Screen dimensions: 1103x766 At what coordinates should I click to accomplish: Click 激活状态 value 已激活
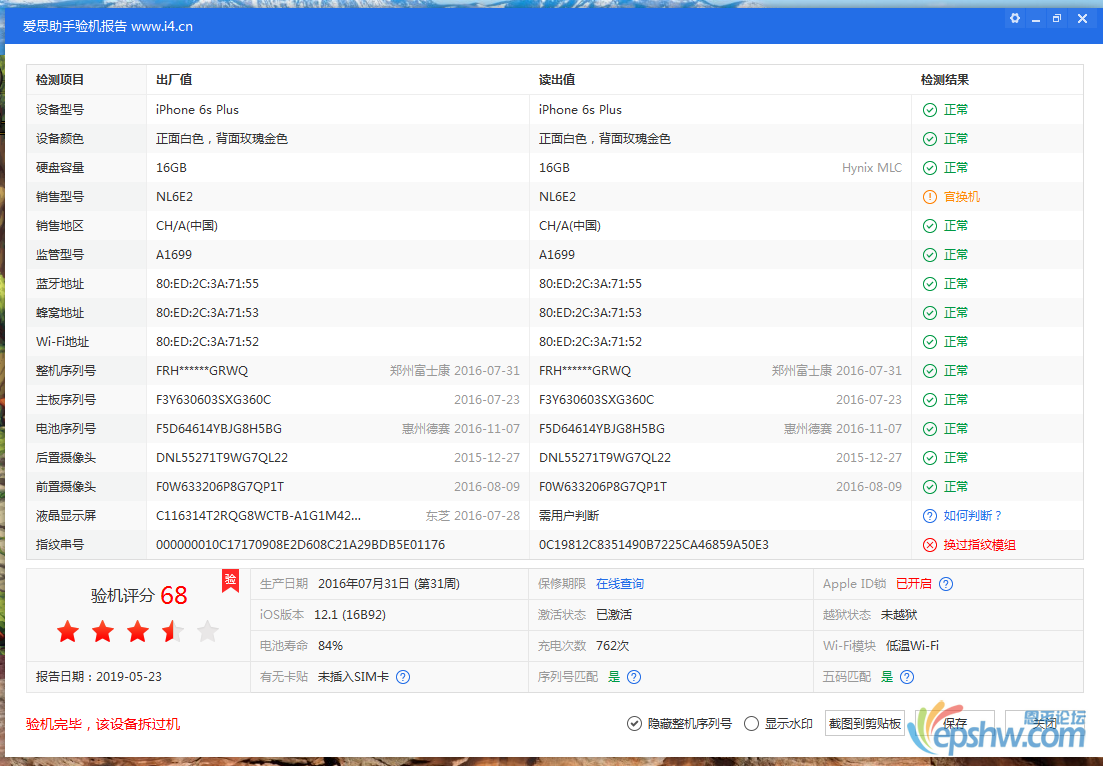(614, 615)
